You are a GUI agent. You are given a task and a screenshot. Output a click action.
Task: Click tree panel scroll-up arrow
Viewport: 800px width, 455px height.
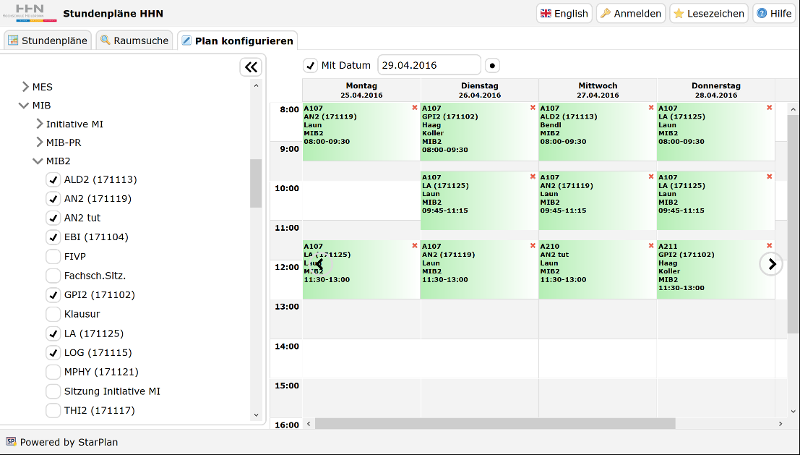[x=256, y=86]
